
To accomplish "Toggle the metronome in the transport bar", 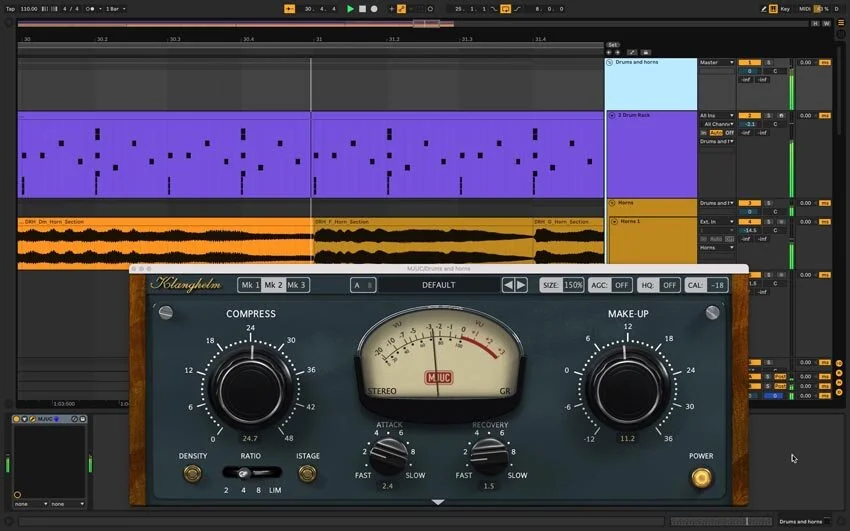I will pyautogui.click(x=91, y=9).
